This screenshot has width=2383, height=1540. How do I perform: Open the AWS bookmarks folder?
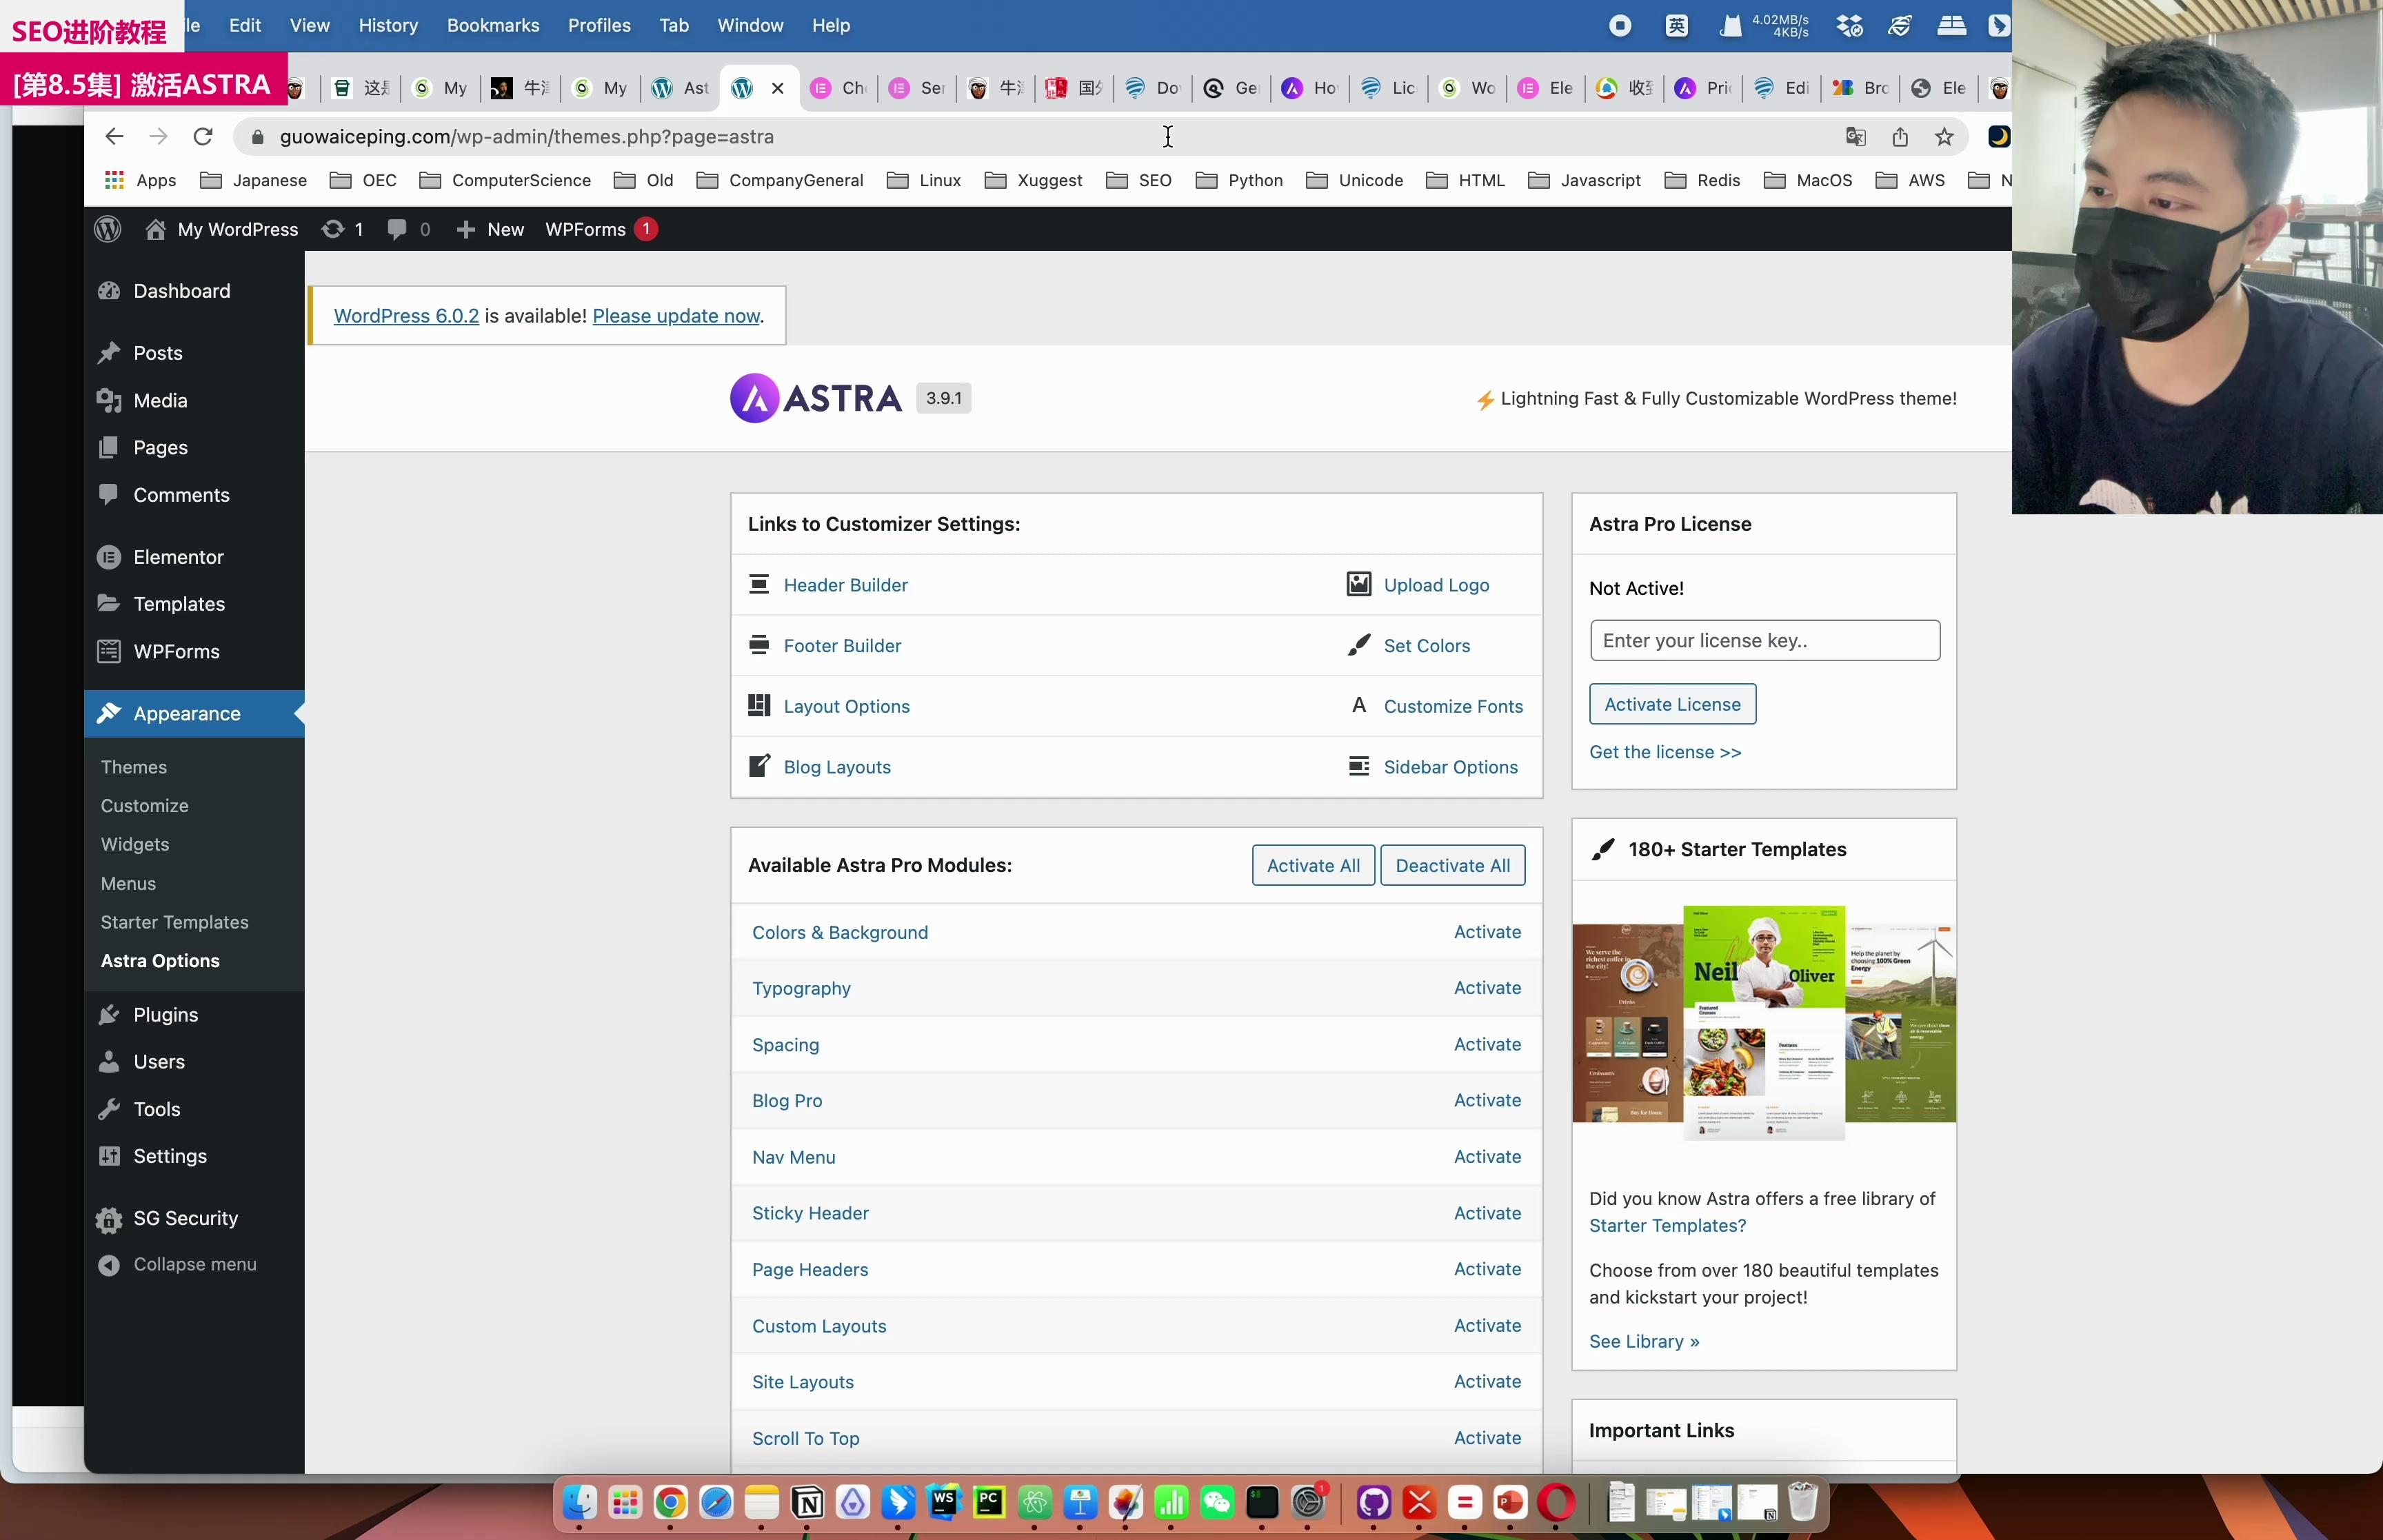pyautogui.click(x=1911, y=180)
